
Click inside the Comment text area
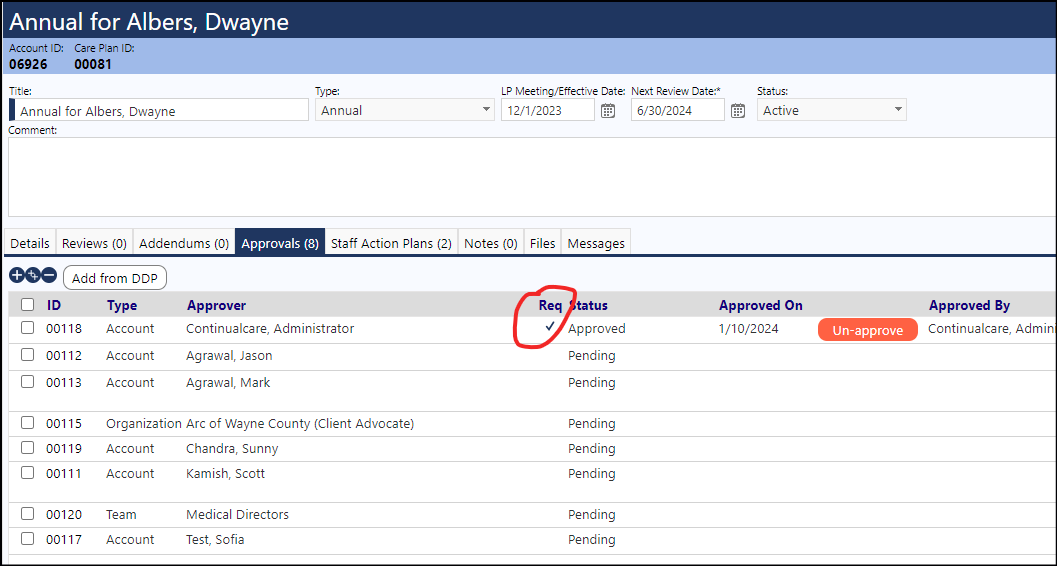coord(533,177)
